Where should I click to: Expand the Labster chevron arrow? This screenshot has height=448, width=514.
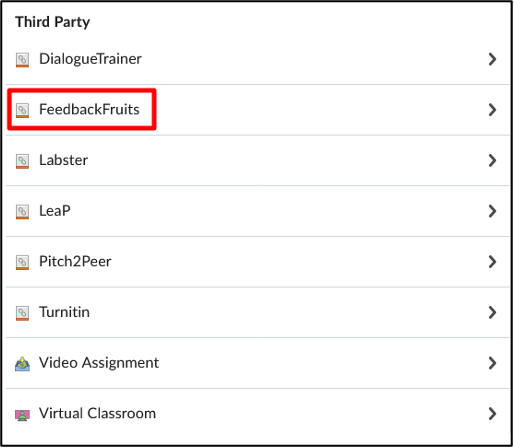492,161
